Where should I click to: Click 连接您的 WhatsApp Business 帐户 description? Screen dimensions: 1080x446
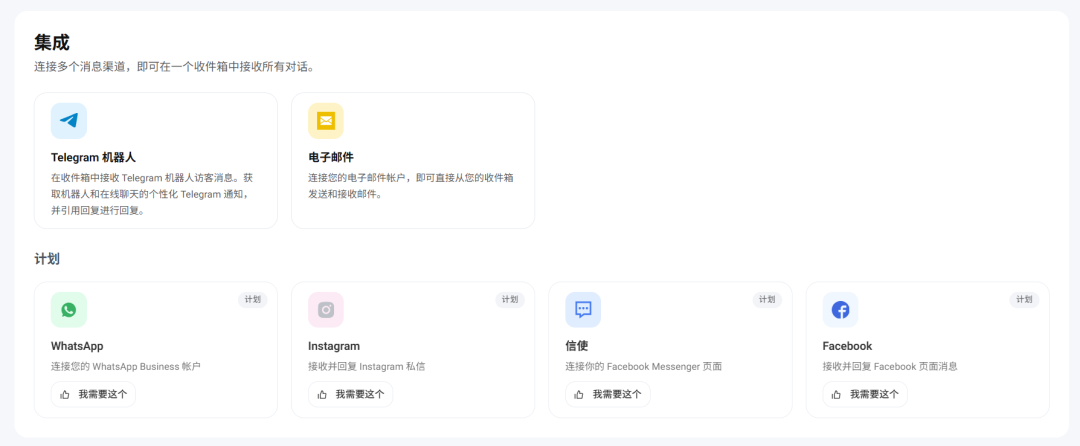(125, 367)
